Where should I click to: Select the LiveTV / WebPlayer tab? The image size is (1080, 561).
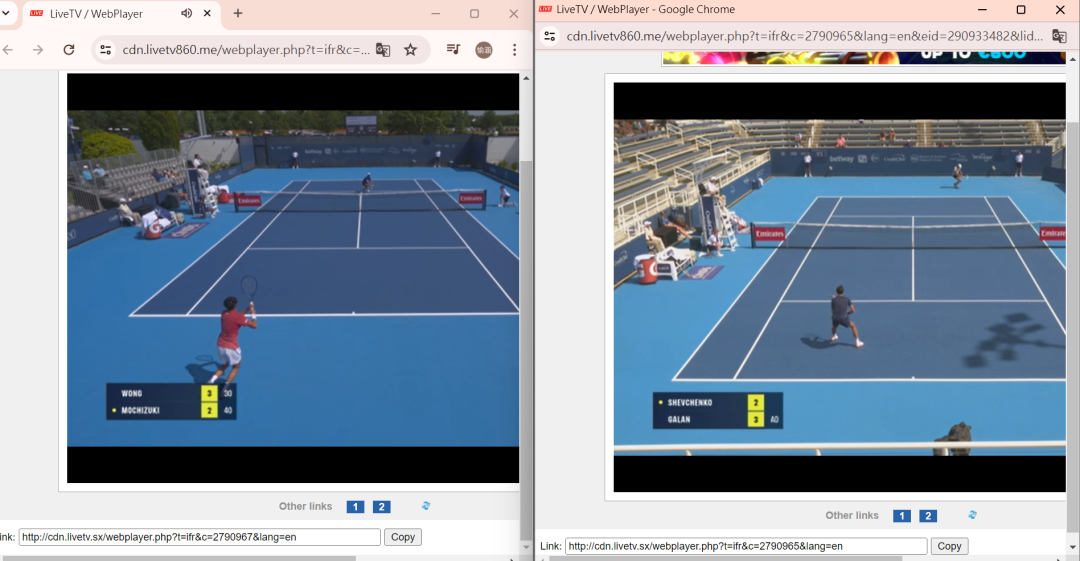pyautogui.click(x=96, y=14)
